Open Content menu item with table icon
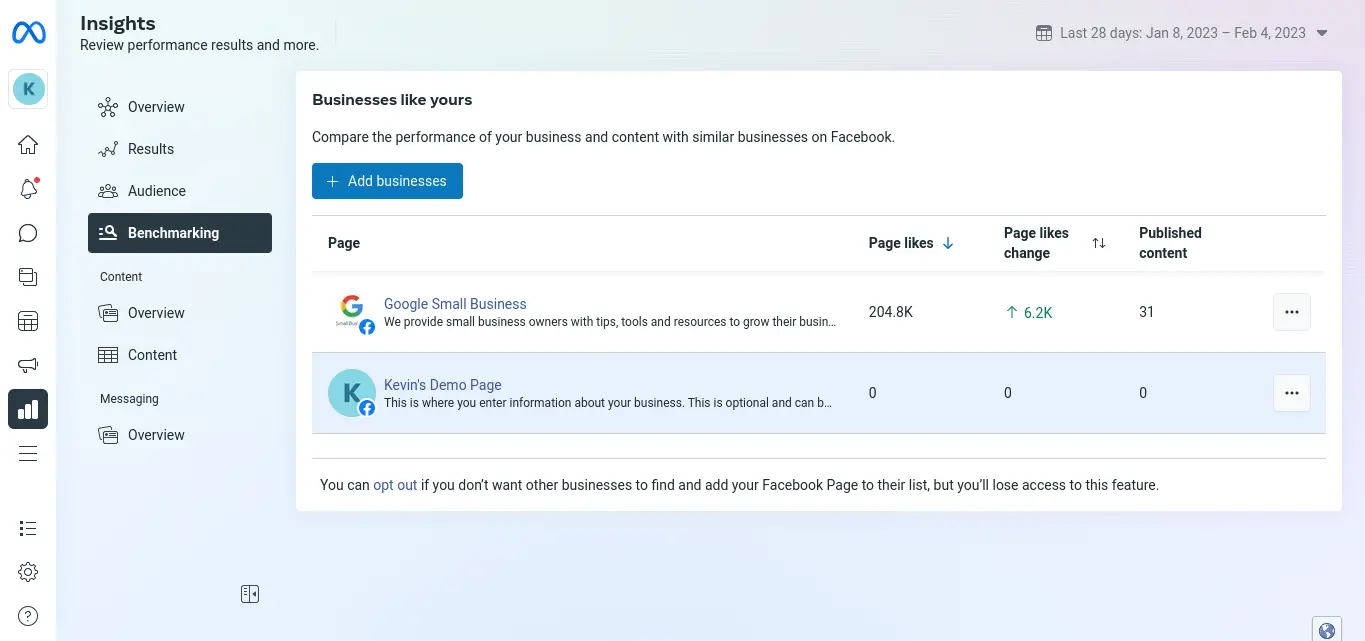 tap(180, 355)
